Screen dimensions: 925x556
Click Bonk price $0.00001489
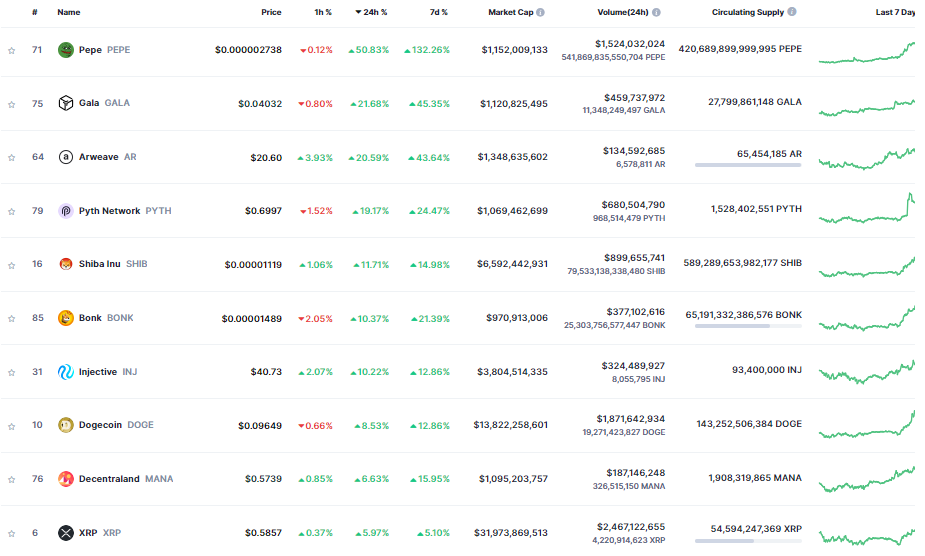coord(251,319)
